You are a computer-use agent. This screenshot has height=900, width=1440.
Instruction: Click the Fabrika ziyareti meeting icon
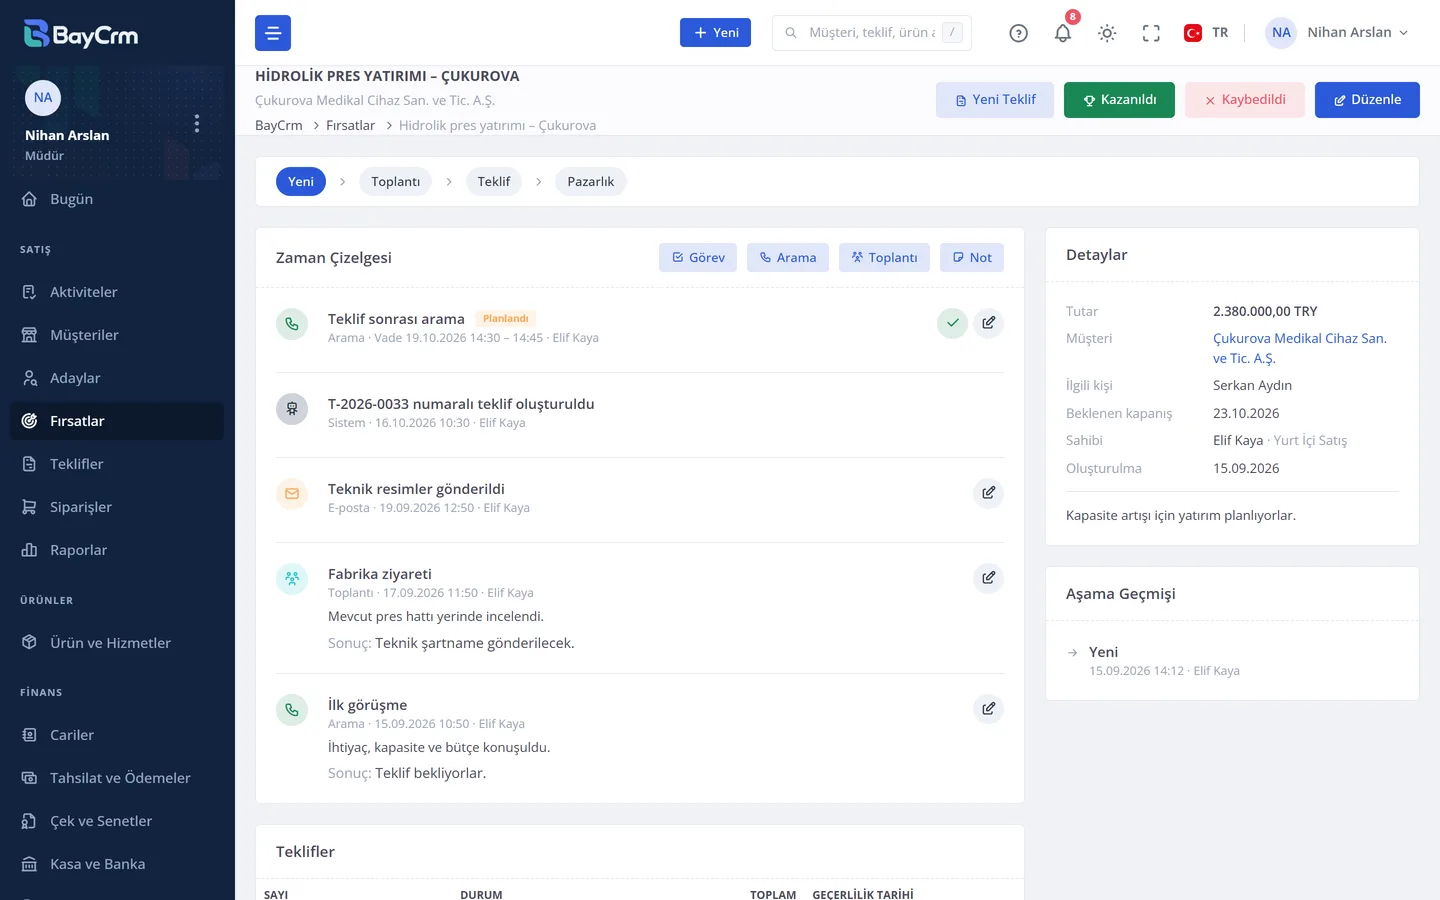coord(292,579)
